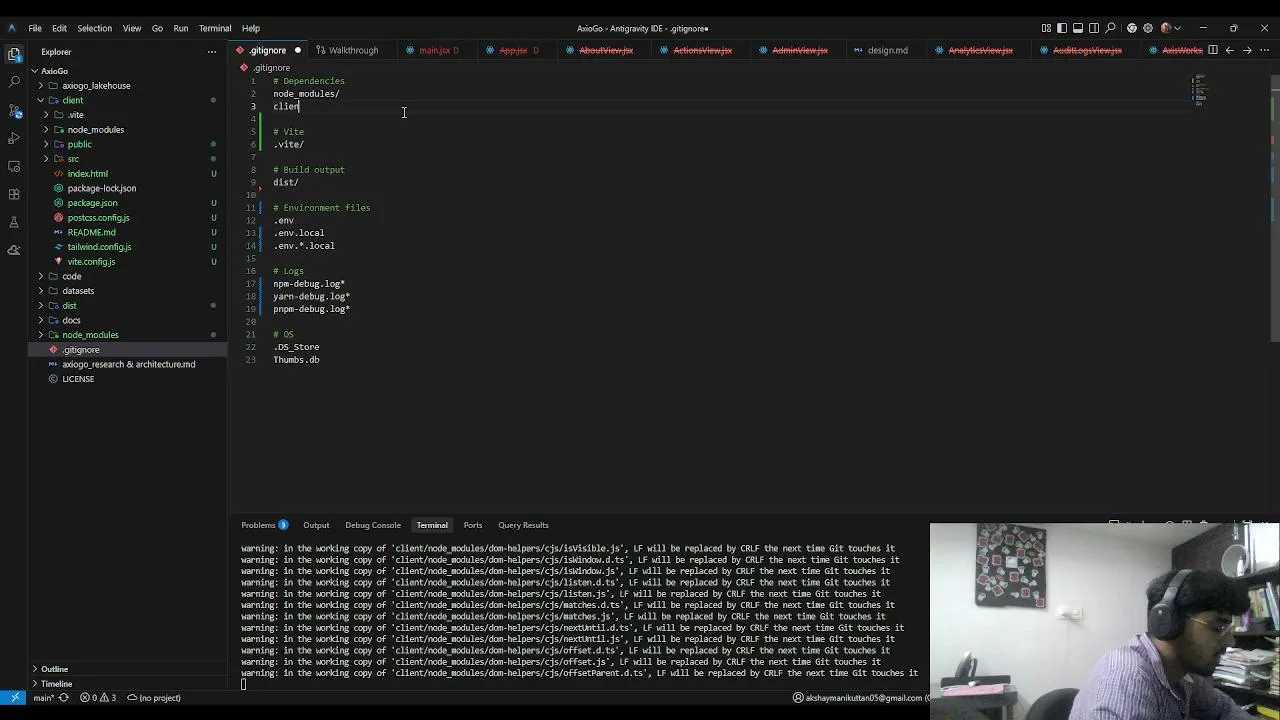Click the remote window icon in status bar
This screenshot has width=1280, height=720.
pyautogui.click(x=14, y=698)
